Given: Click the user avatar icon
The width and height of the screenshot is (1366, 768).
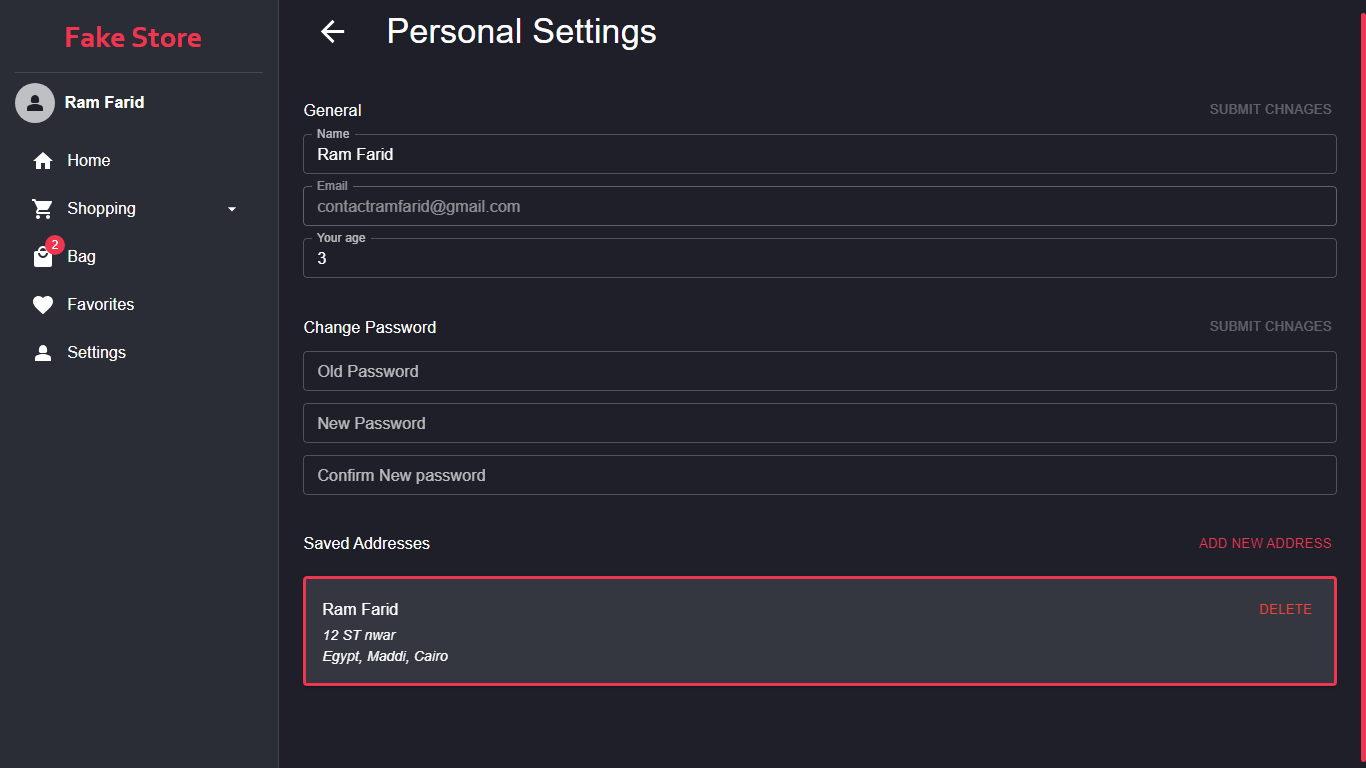Looking at the screenshot, I should [35, 103].
